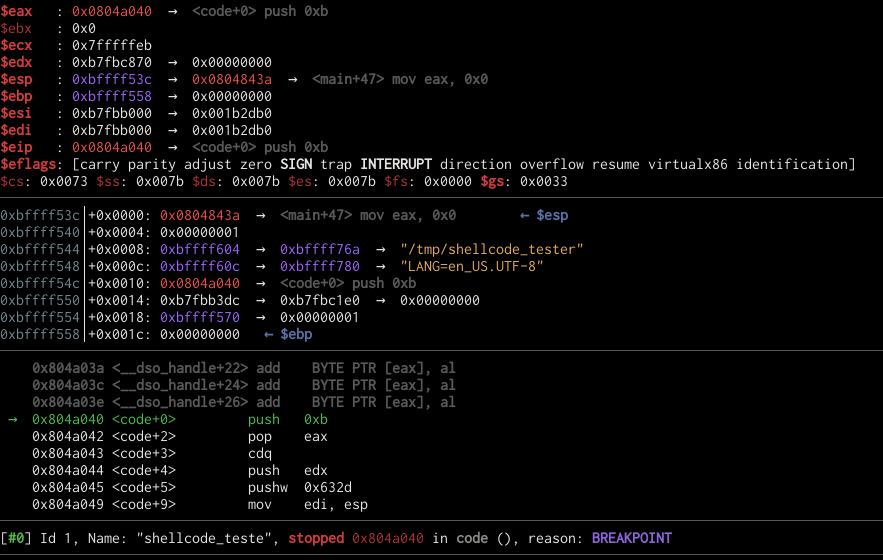Click the green arrow marking the current instruction
Viewport: 883px width, 560px height.
(x=12, y=419)
